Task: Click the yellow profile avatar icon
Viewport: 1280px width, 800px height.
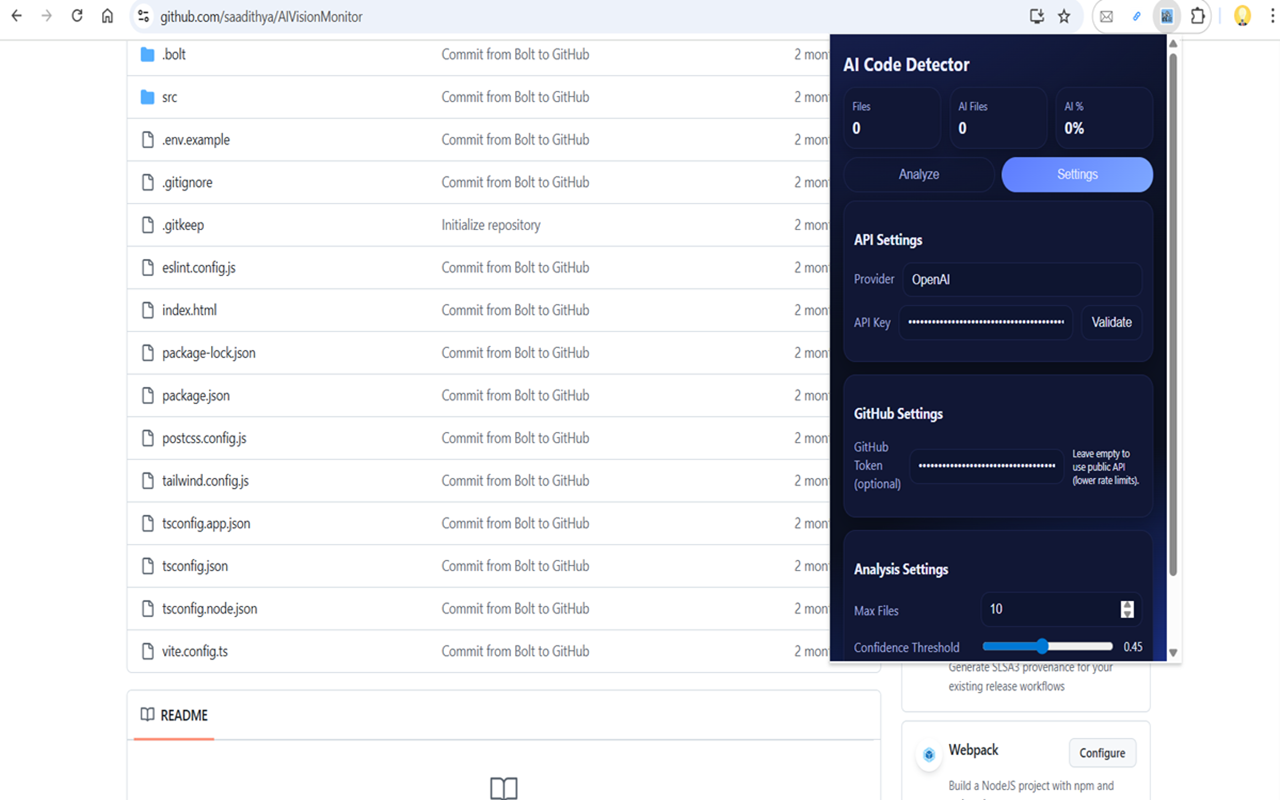Action: (1242, 16)
